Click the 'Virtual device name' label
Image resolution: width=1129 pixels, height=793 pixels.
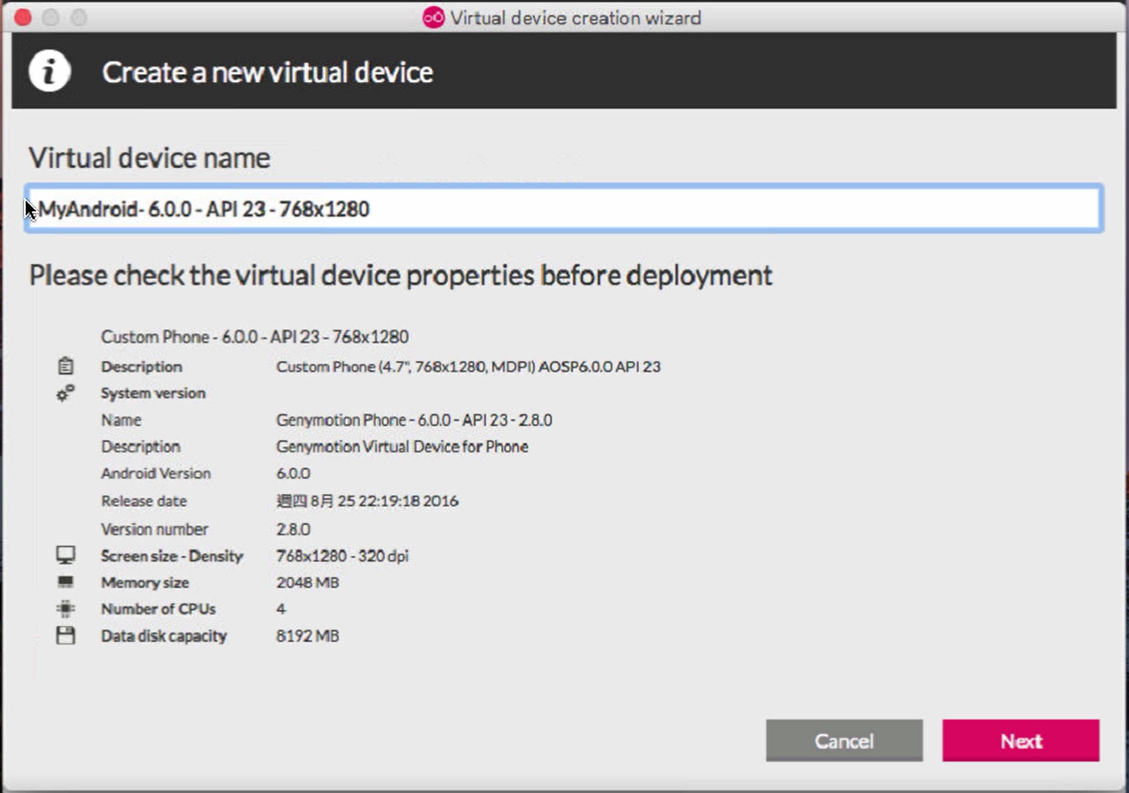pos(149,158)
